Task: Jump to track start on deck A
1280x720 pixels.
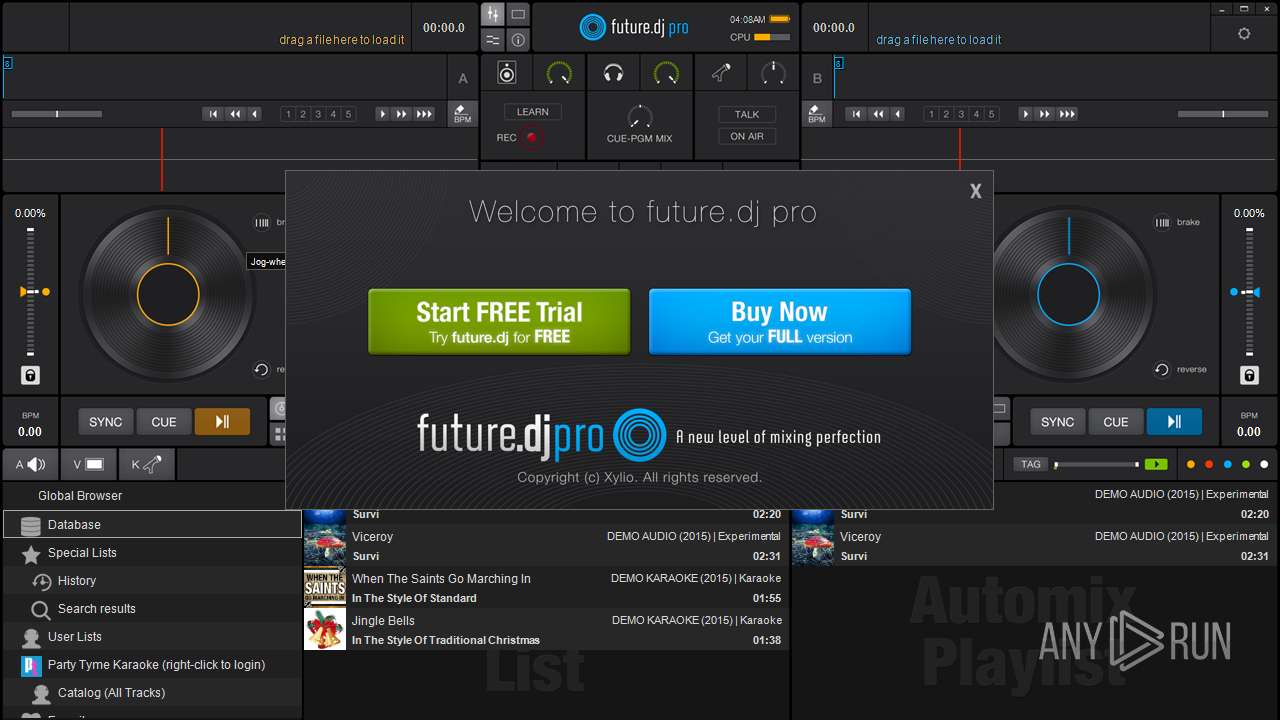Action: point(212,114)
